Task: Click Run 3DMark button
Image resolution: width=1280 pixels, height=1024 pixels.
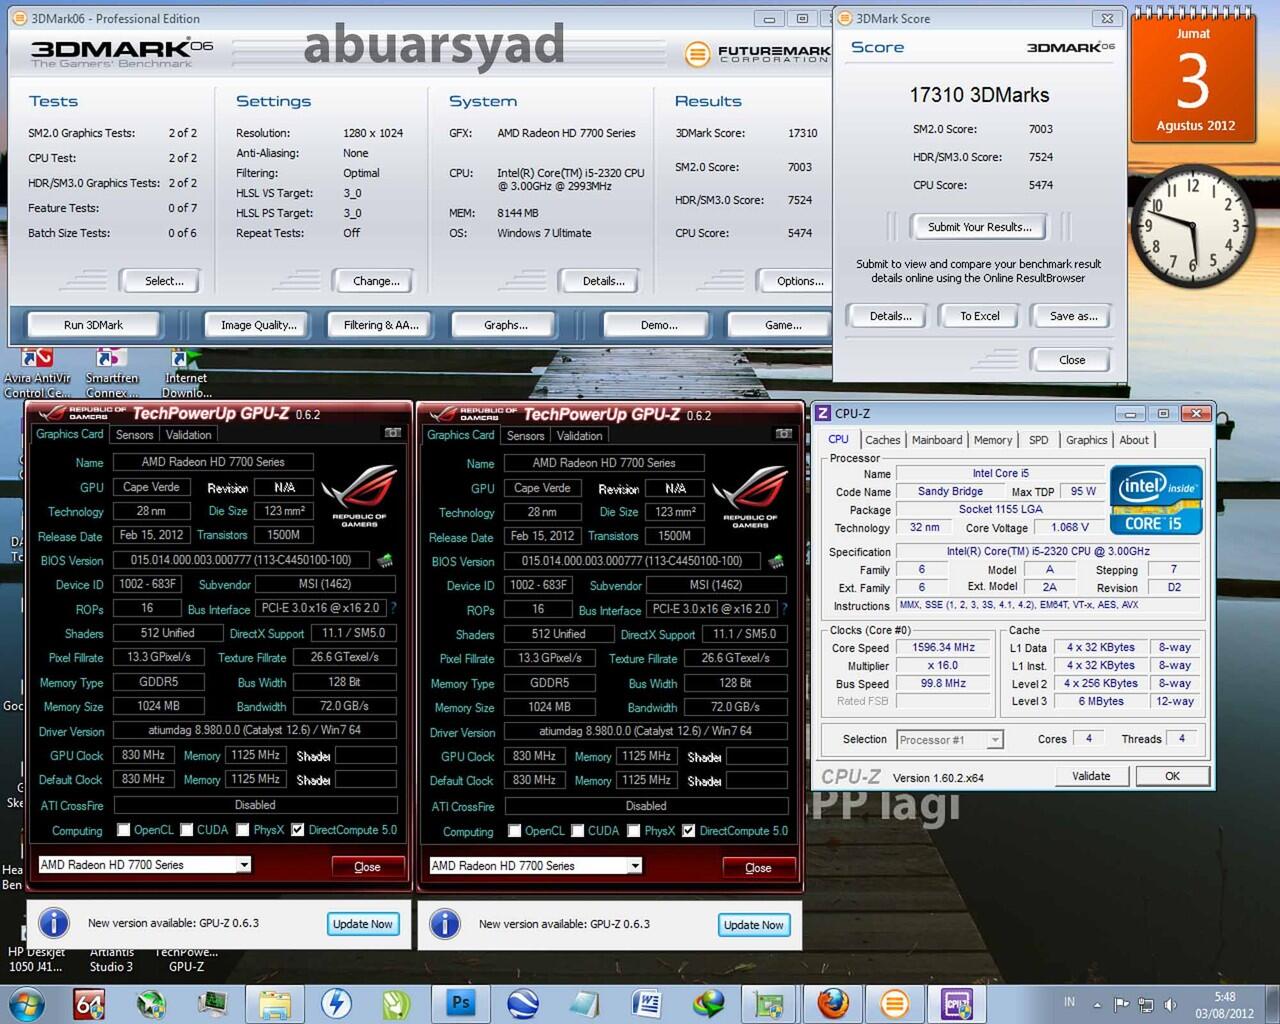Action: tap(93, 325)
